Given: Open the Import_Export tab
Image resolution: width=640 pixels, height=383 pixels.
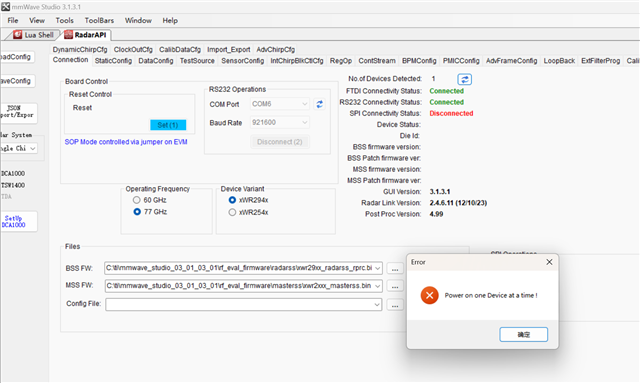Looking at the screenshot, I should click(229, 49).
